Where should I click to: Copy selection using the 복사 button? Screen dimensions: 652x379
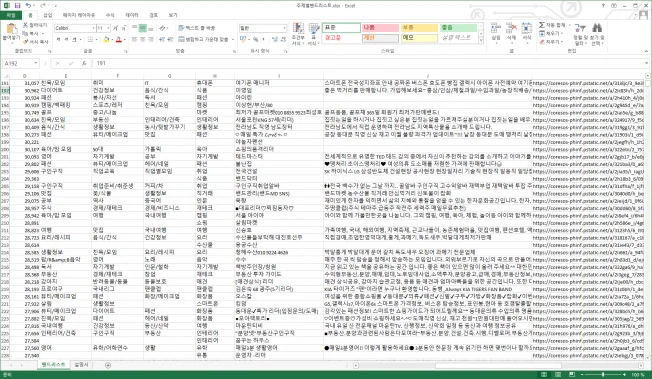(x=31, y=33)
